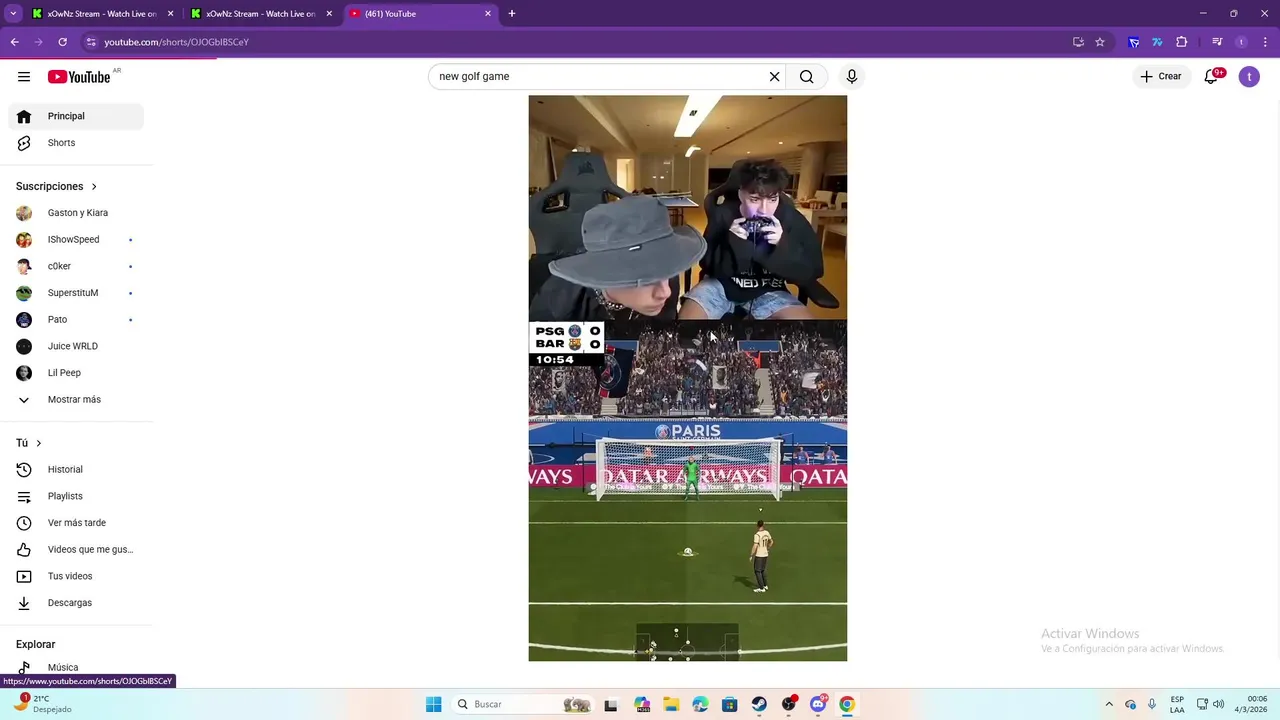Close the (461) YouTube tab

point(488,14)
